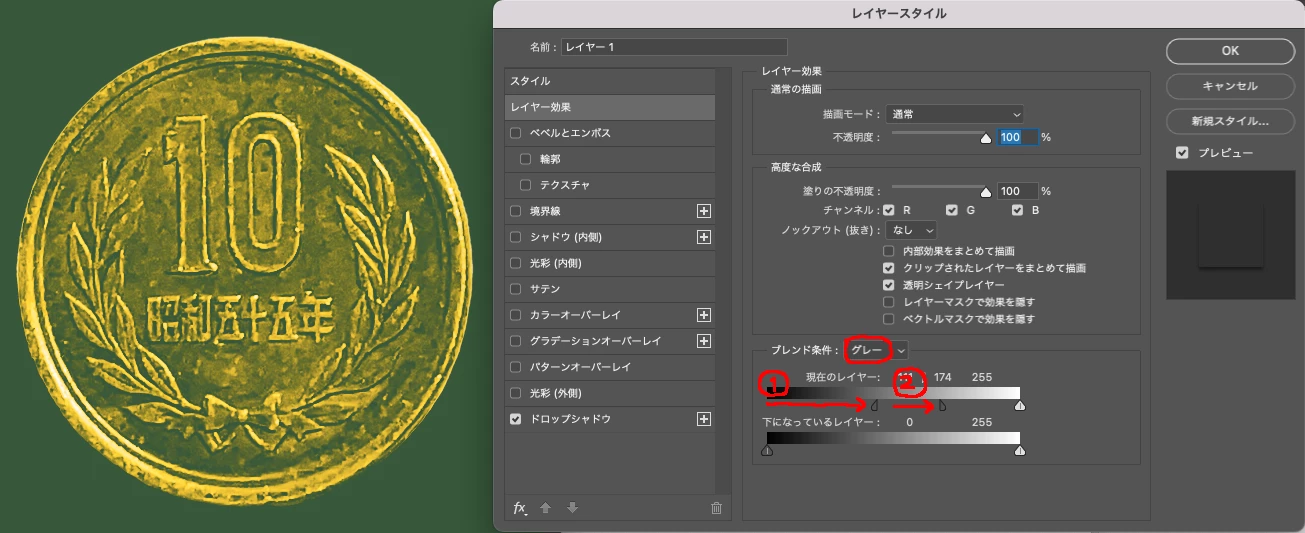This screenshot has height=533, width=1305.
Task: Select the シャドウ (内側) row label
Action: [x=565, y=237]
